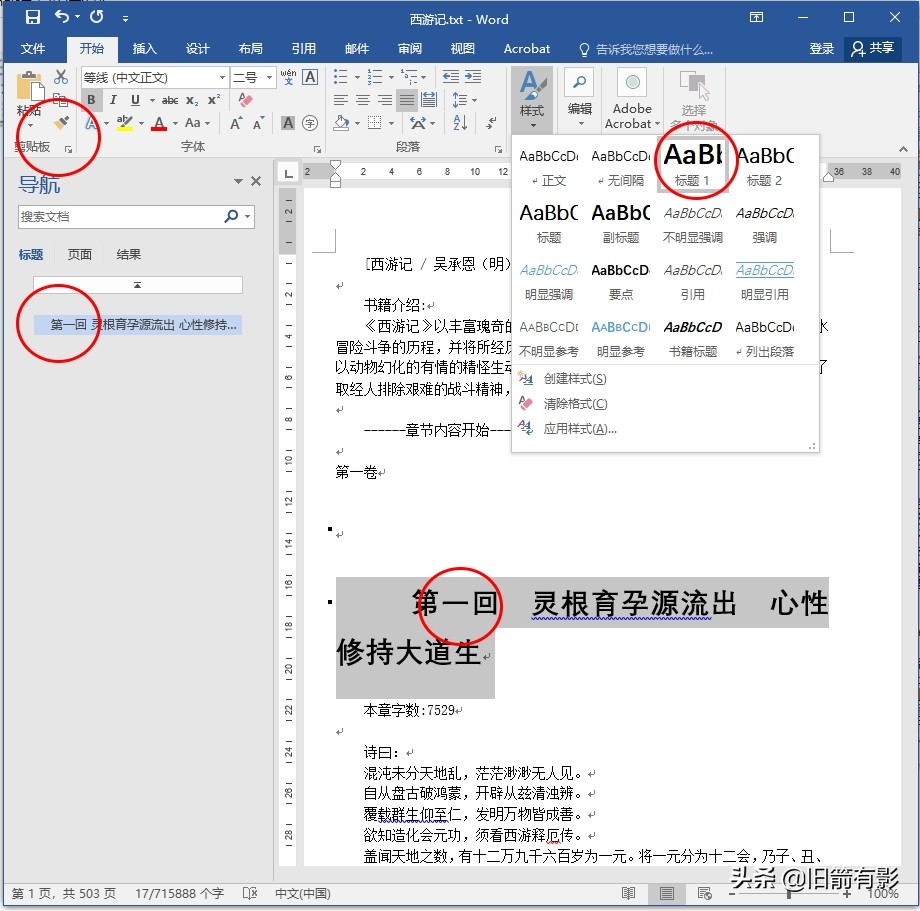The height and width of the screenshot is (911, 920).
Task: Switch to the 插入 ribbon tab
Action: click(x=144, y=48)
